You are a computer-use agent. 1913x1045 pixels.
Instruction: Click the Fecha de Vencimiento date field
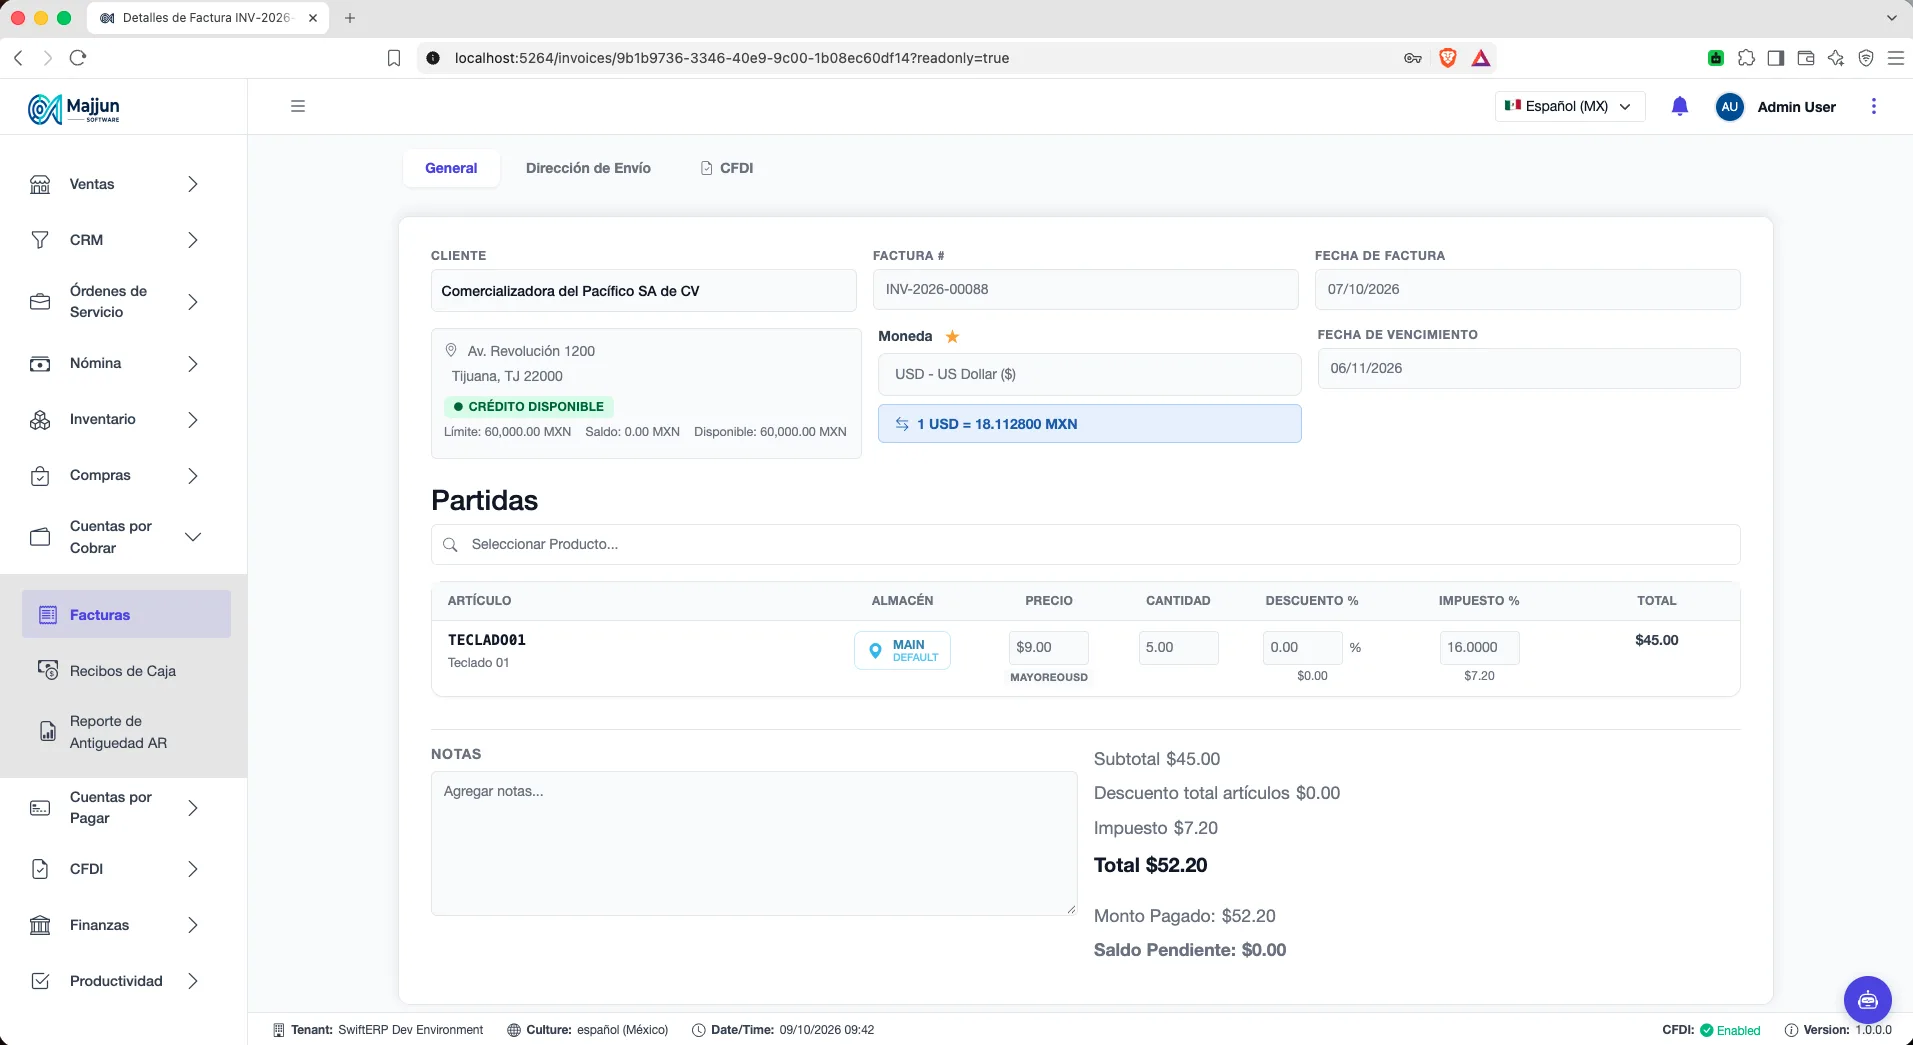[x=1528, y=368]
